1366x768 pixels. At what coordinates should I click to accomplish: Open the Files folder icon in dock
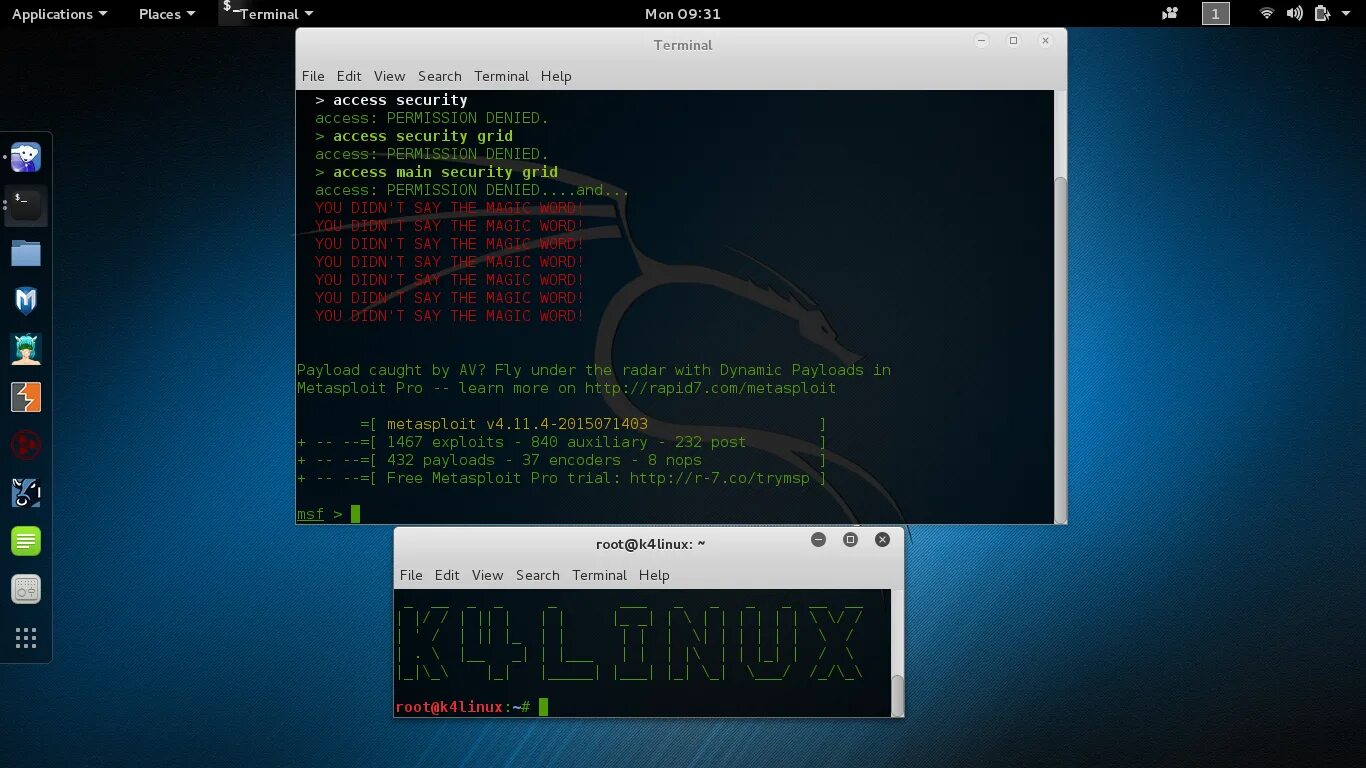[26, 253]
